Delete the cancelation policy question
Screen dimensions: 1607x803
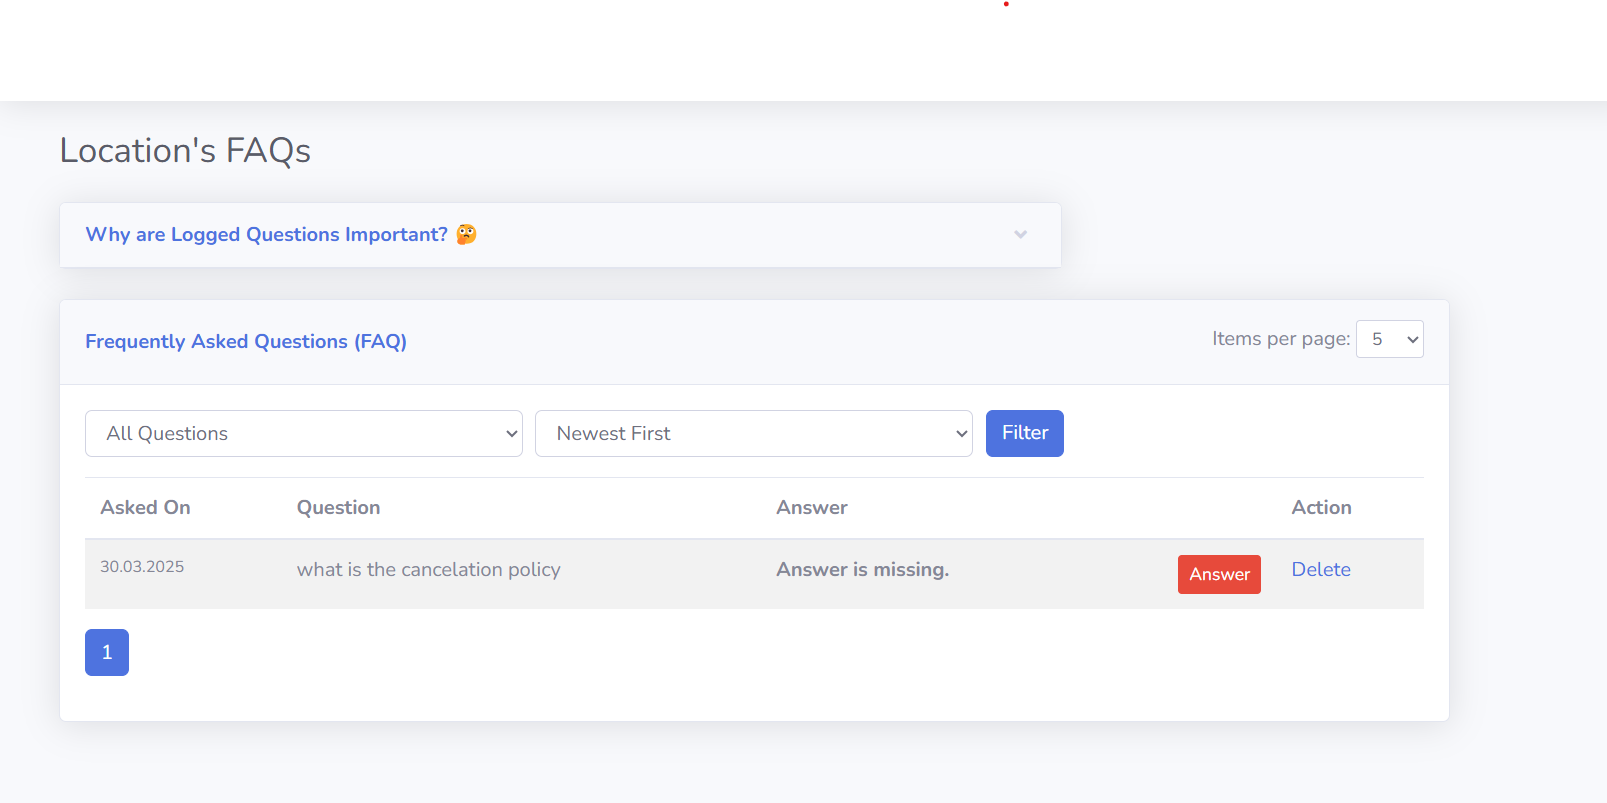pos(1321,569)
